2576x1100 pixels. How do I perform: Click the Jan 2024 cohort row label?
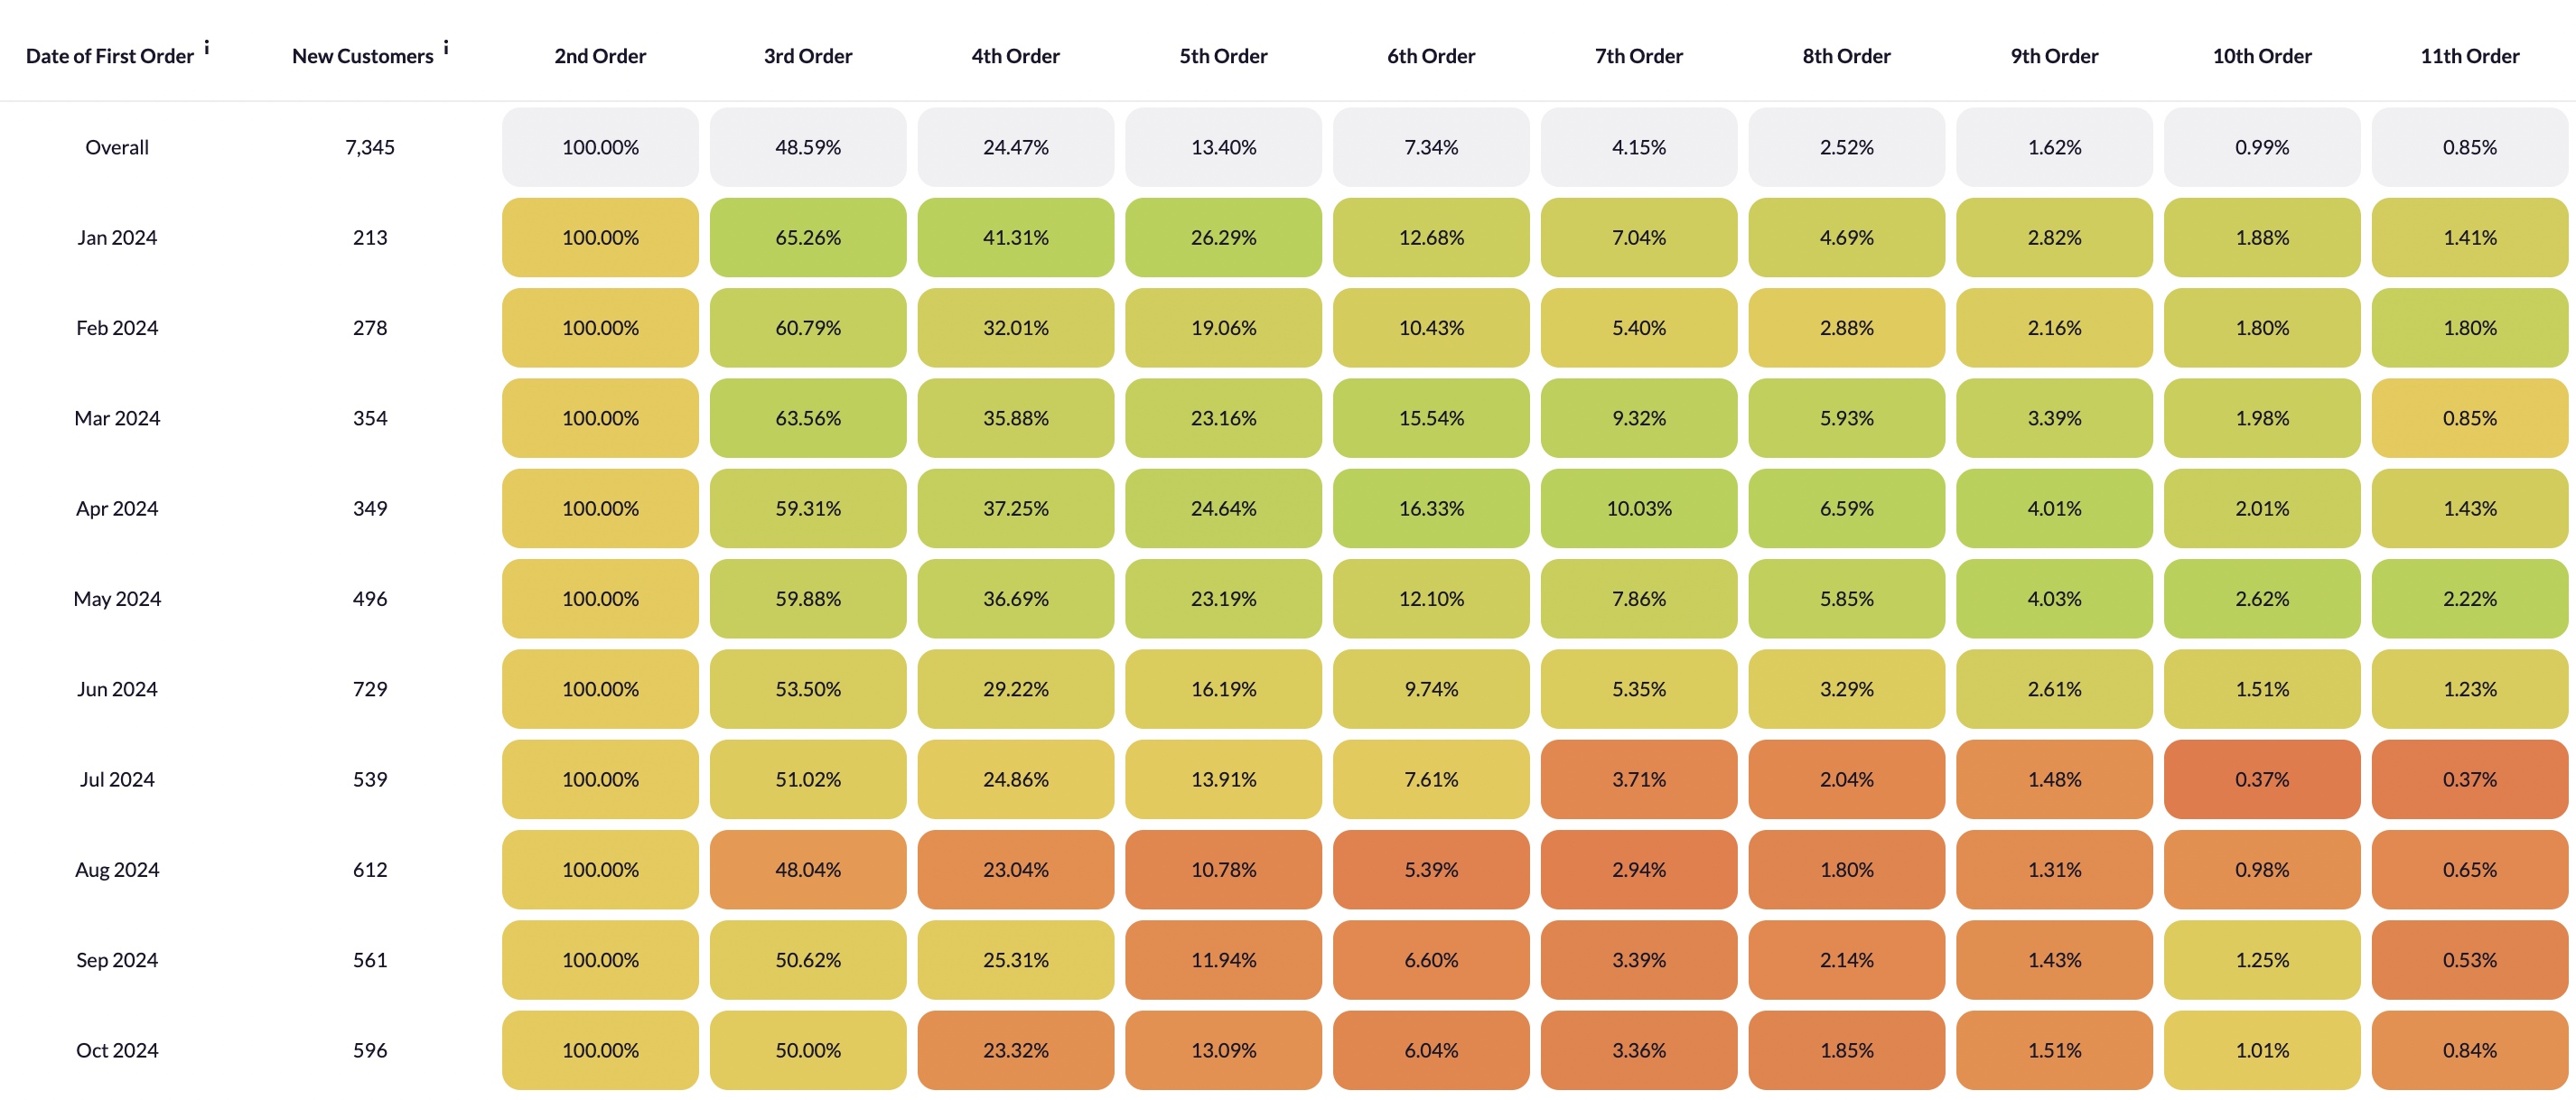(x=117, y=237)
